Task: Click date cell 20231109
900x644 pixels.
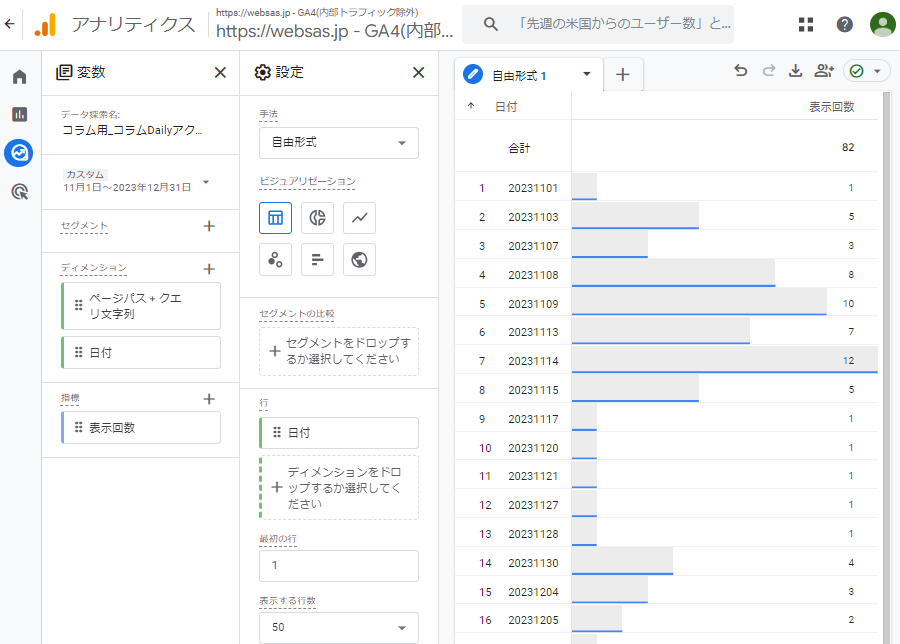Action: point(533,304)
